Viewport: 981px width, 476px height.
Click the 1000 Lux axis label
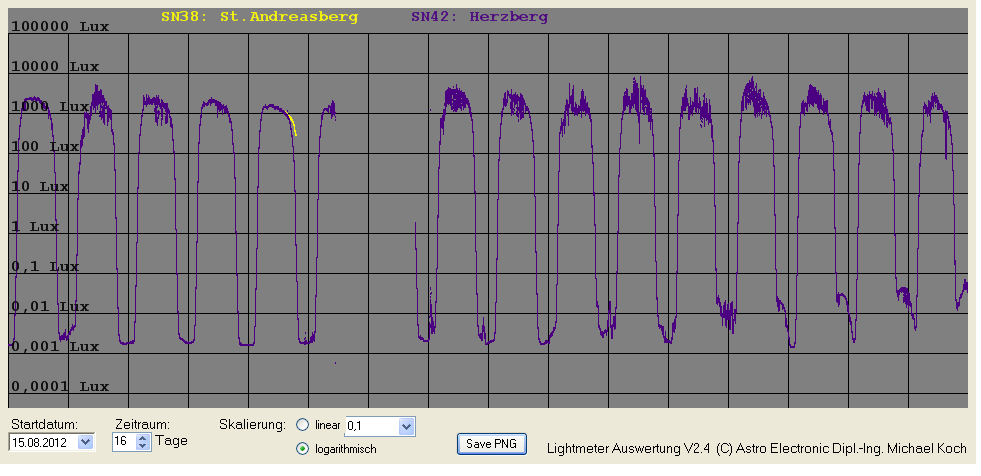click(50, 107)
